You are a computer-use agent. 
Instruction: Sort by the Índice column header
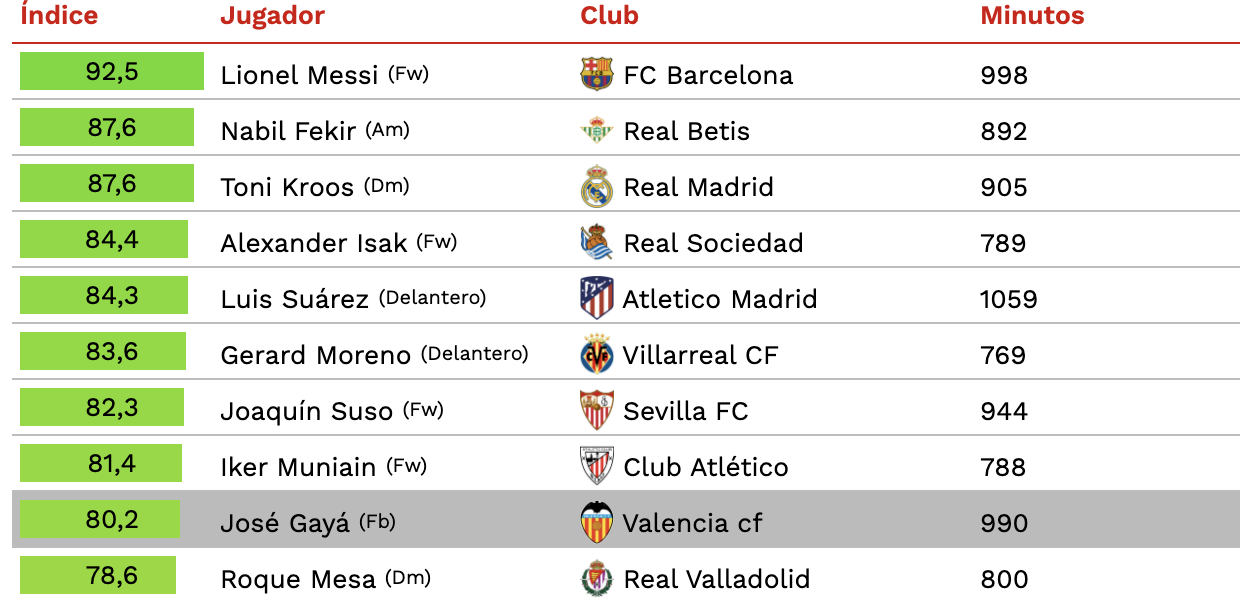[x=59, y=16]
